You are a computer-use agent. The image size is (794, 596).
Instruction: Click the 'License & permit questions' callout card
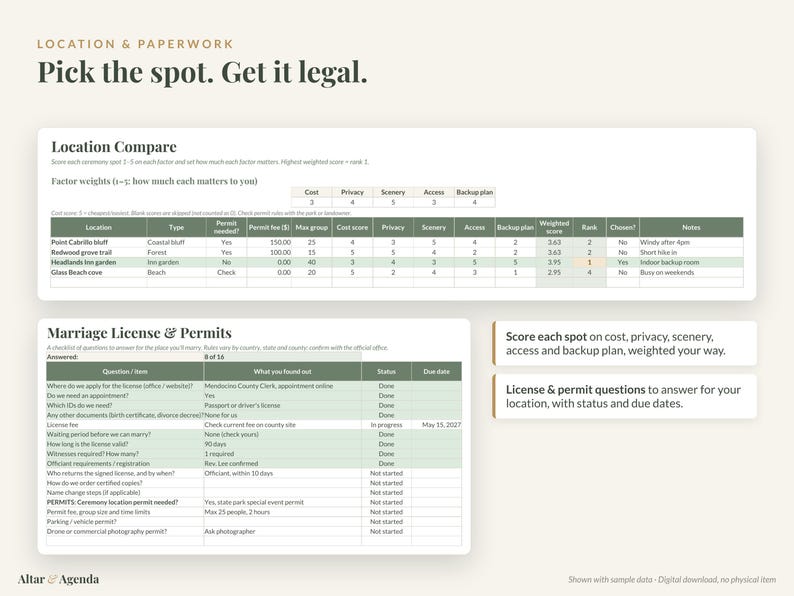click(x=624, y=396)
